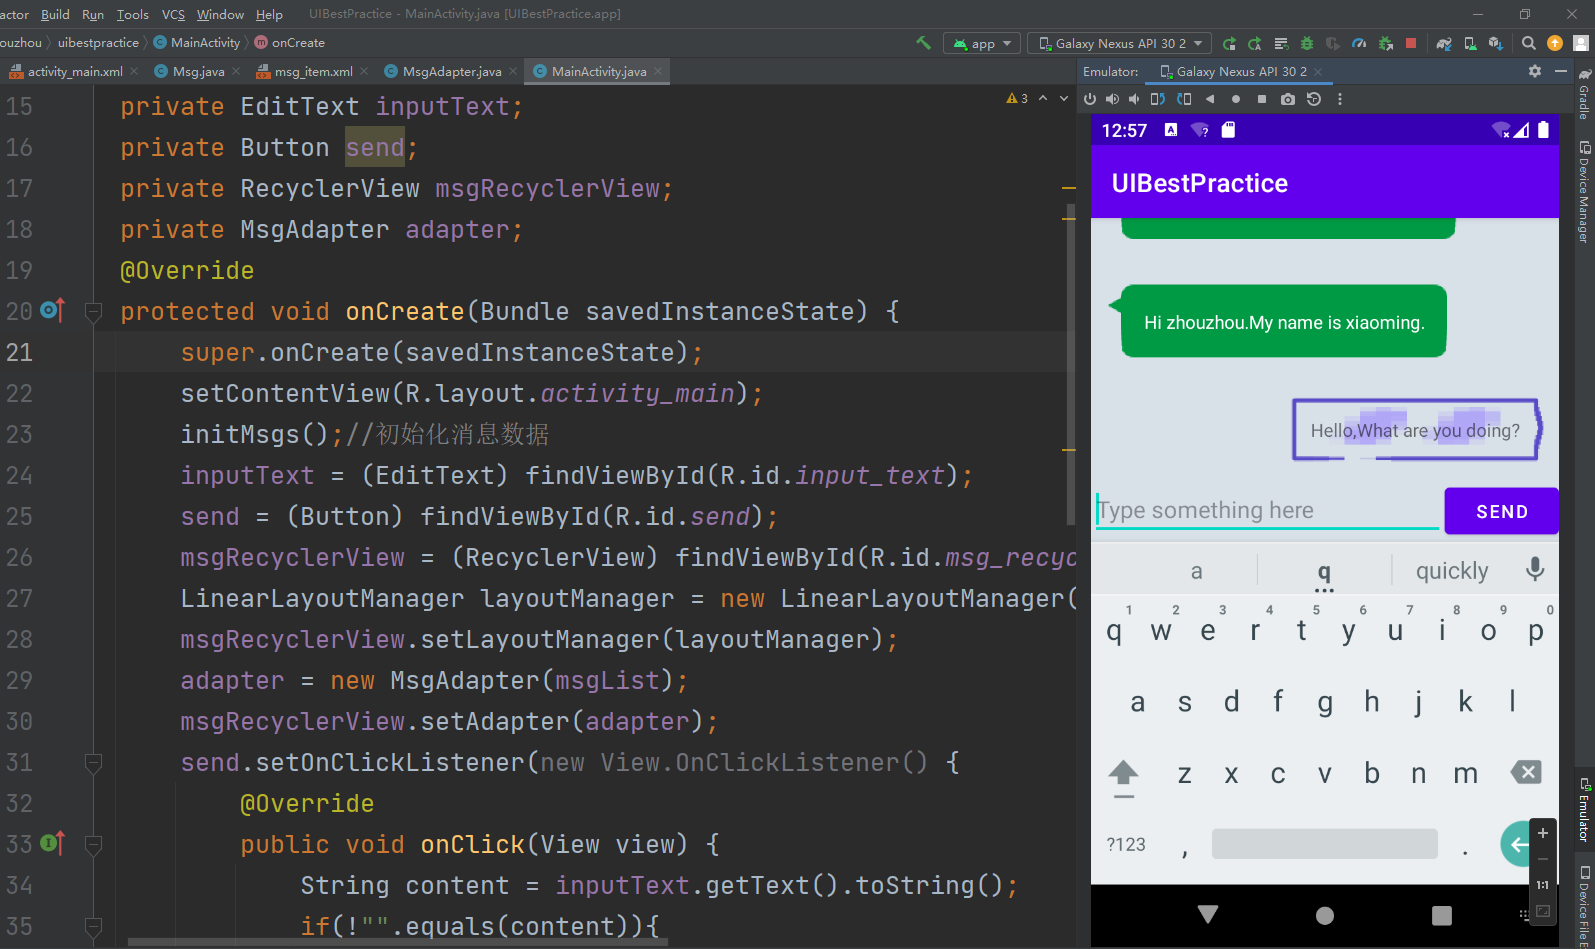
Task: Tap the phone navigation back triangle
Action: [1208, 914]
